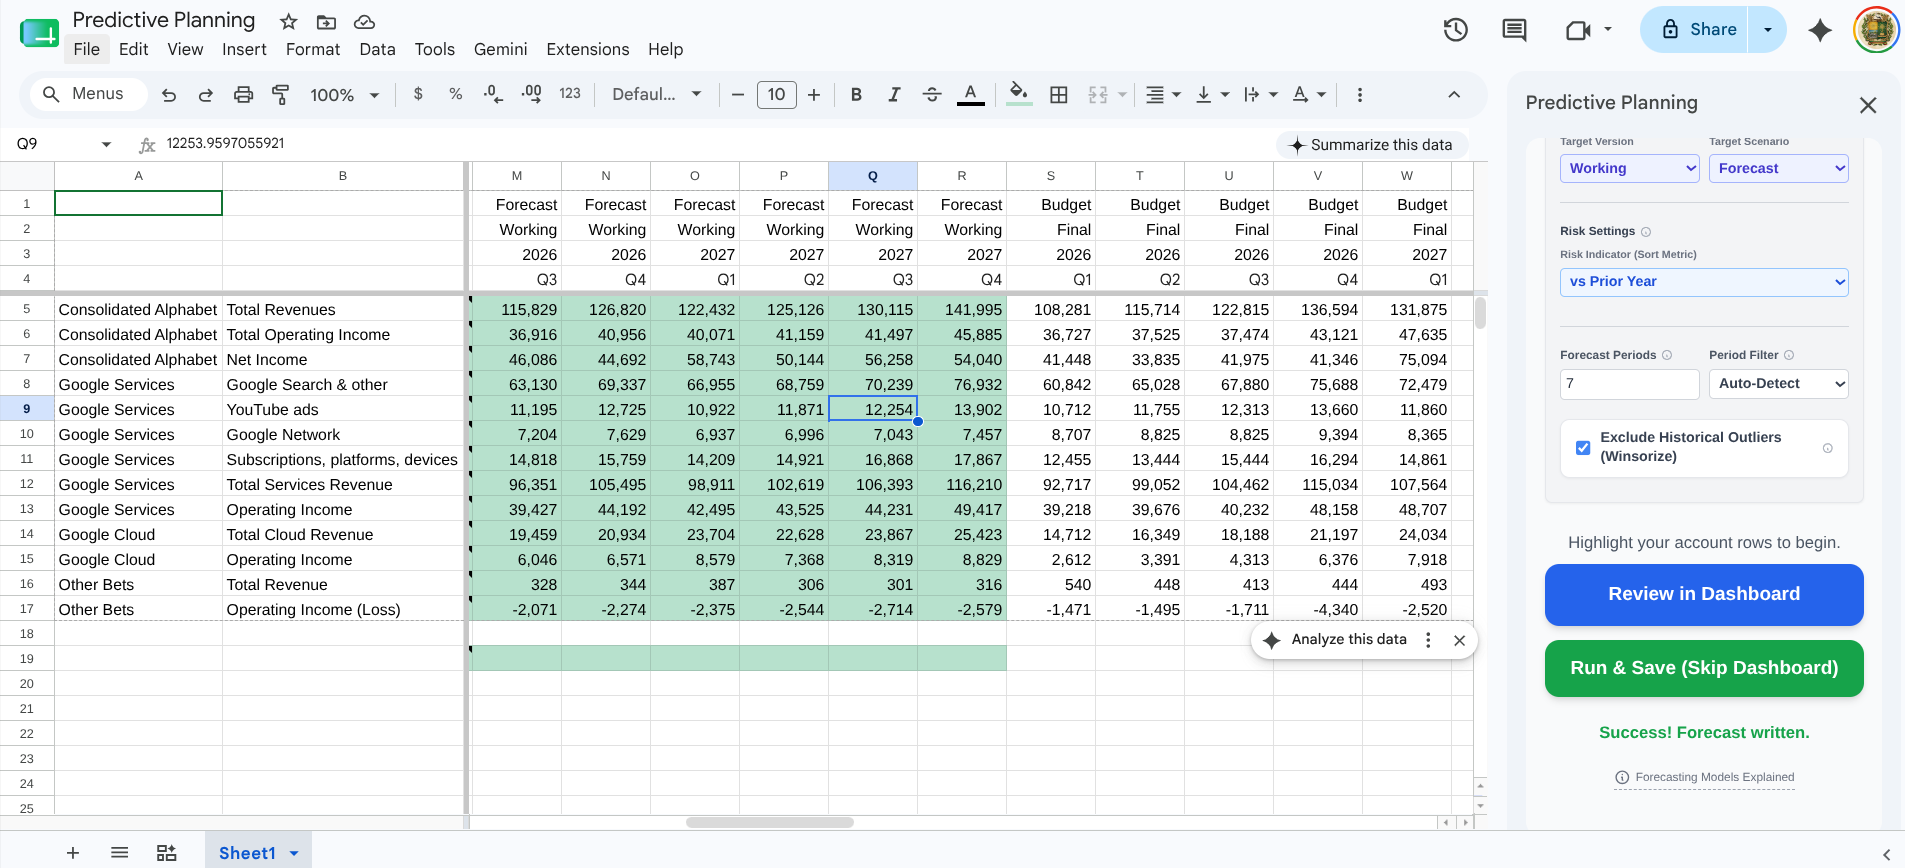Screen dimensions: 1905x868
Task: Open the info icon beside Period Filter
Action: pos(1789,355)
